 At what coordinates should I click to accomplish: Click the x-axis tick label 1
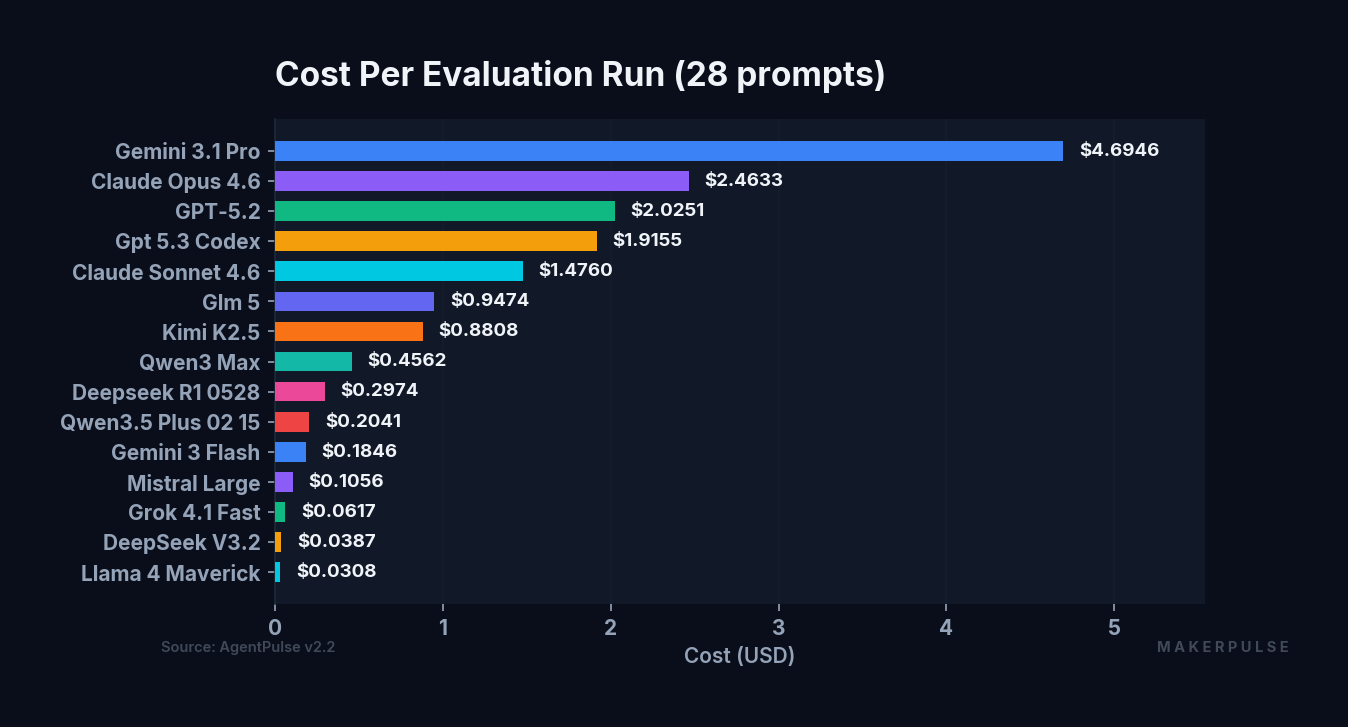(x=443, y=627)
